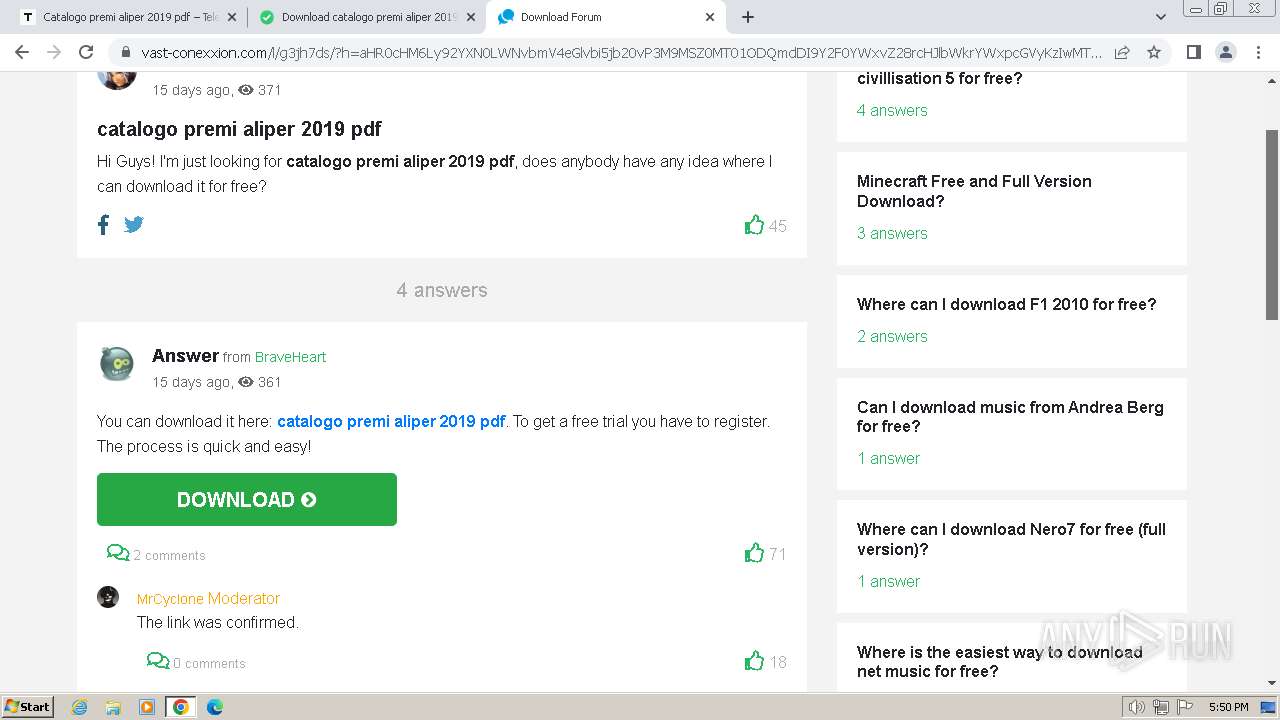Close the Download Forum tab
Image resolution: width=1280 pixels, height=720 pixels.
710,17
